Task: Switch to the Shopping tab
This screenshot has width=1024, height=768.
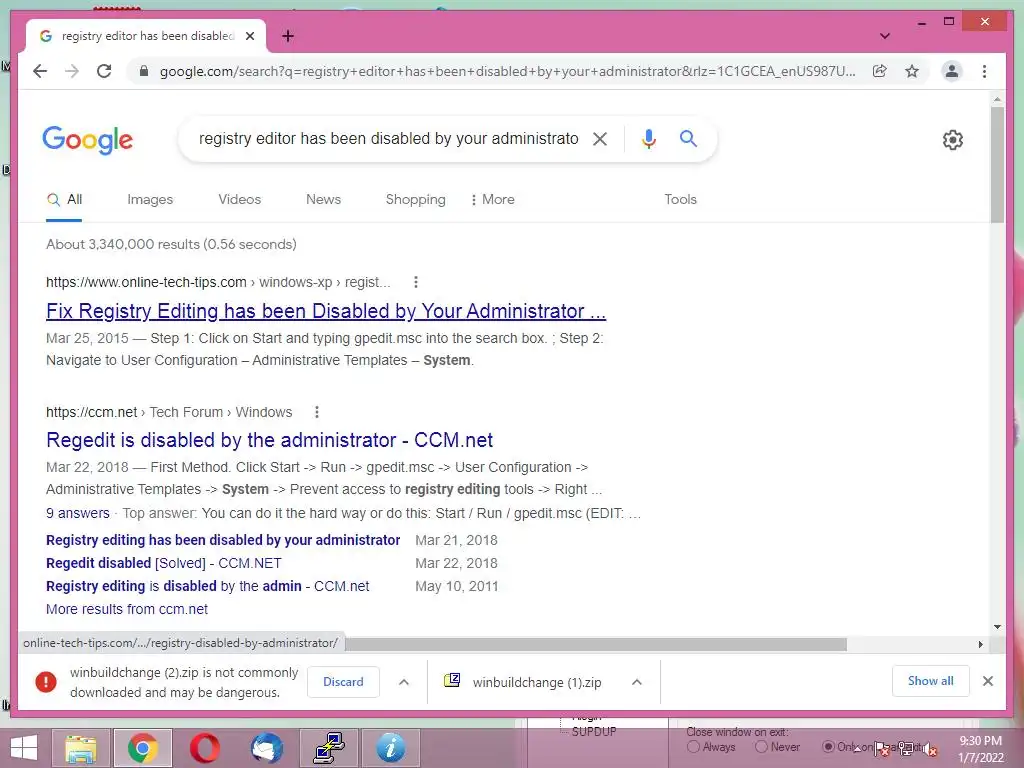Action: click(x=415, y=199)
